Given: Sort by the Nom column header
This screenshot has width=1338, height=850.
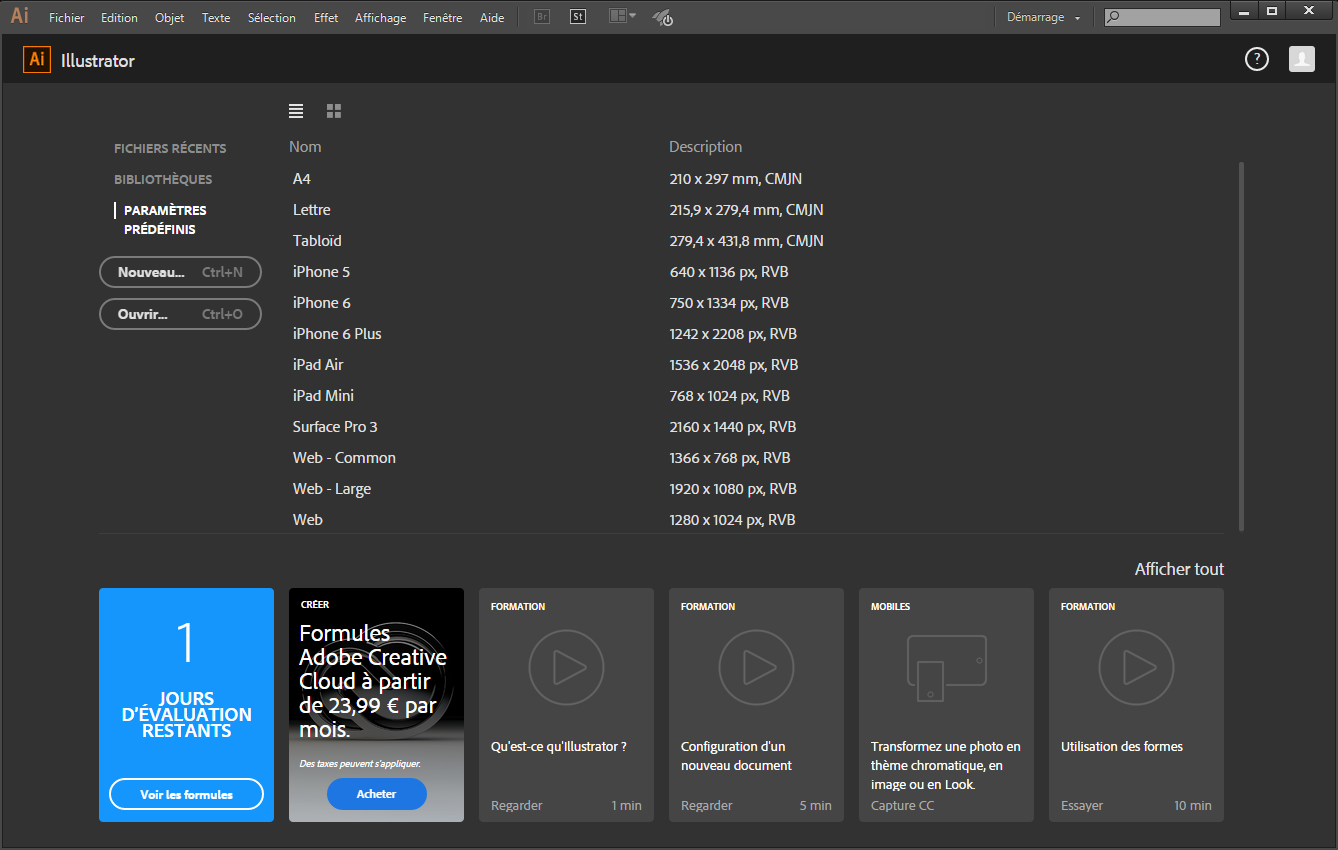Looking at the screenshot, I should click(305, 147).
